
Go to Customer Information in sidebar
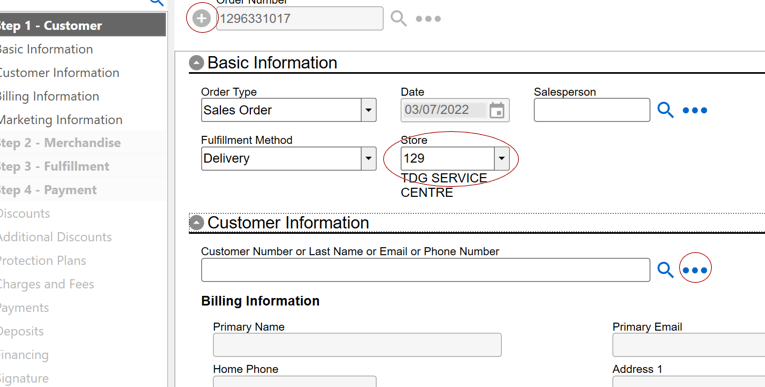(x=59, y=73)
